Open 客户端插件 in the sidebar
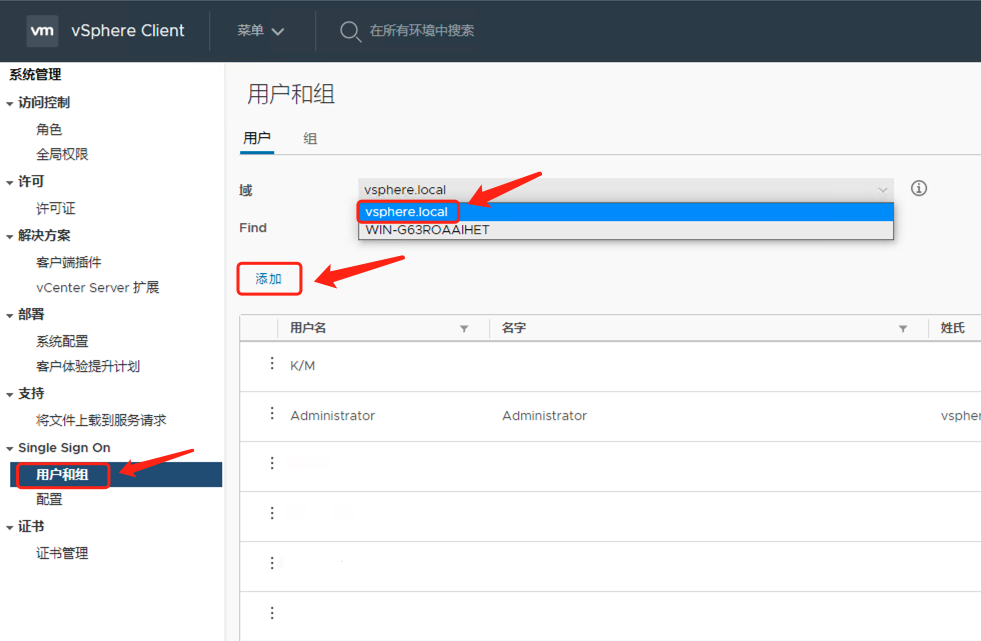This screenshot has width=981, height=641. (68, 263)
